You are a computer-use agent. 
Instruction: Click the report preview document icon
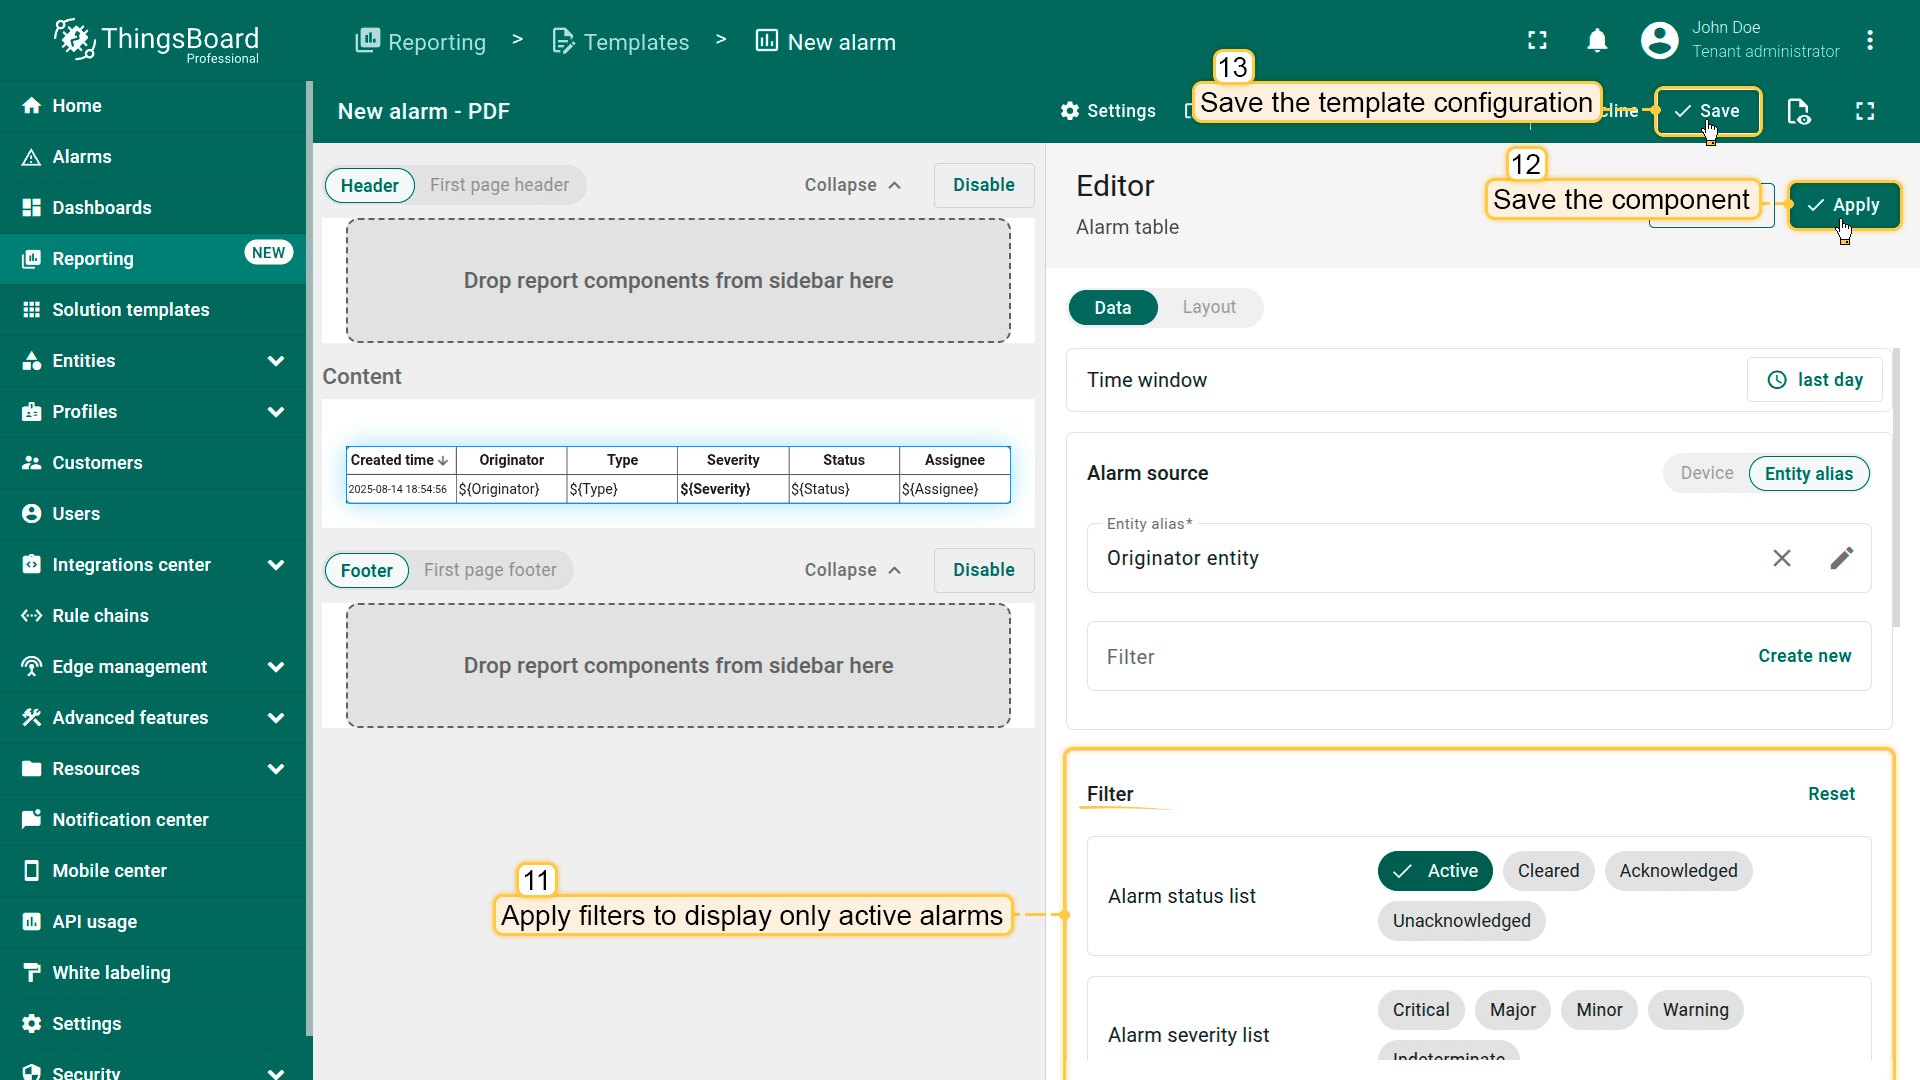point(1798,111)
